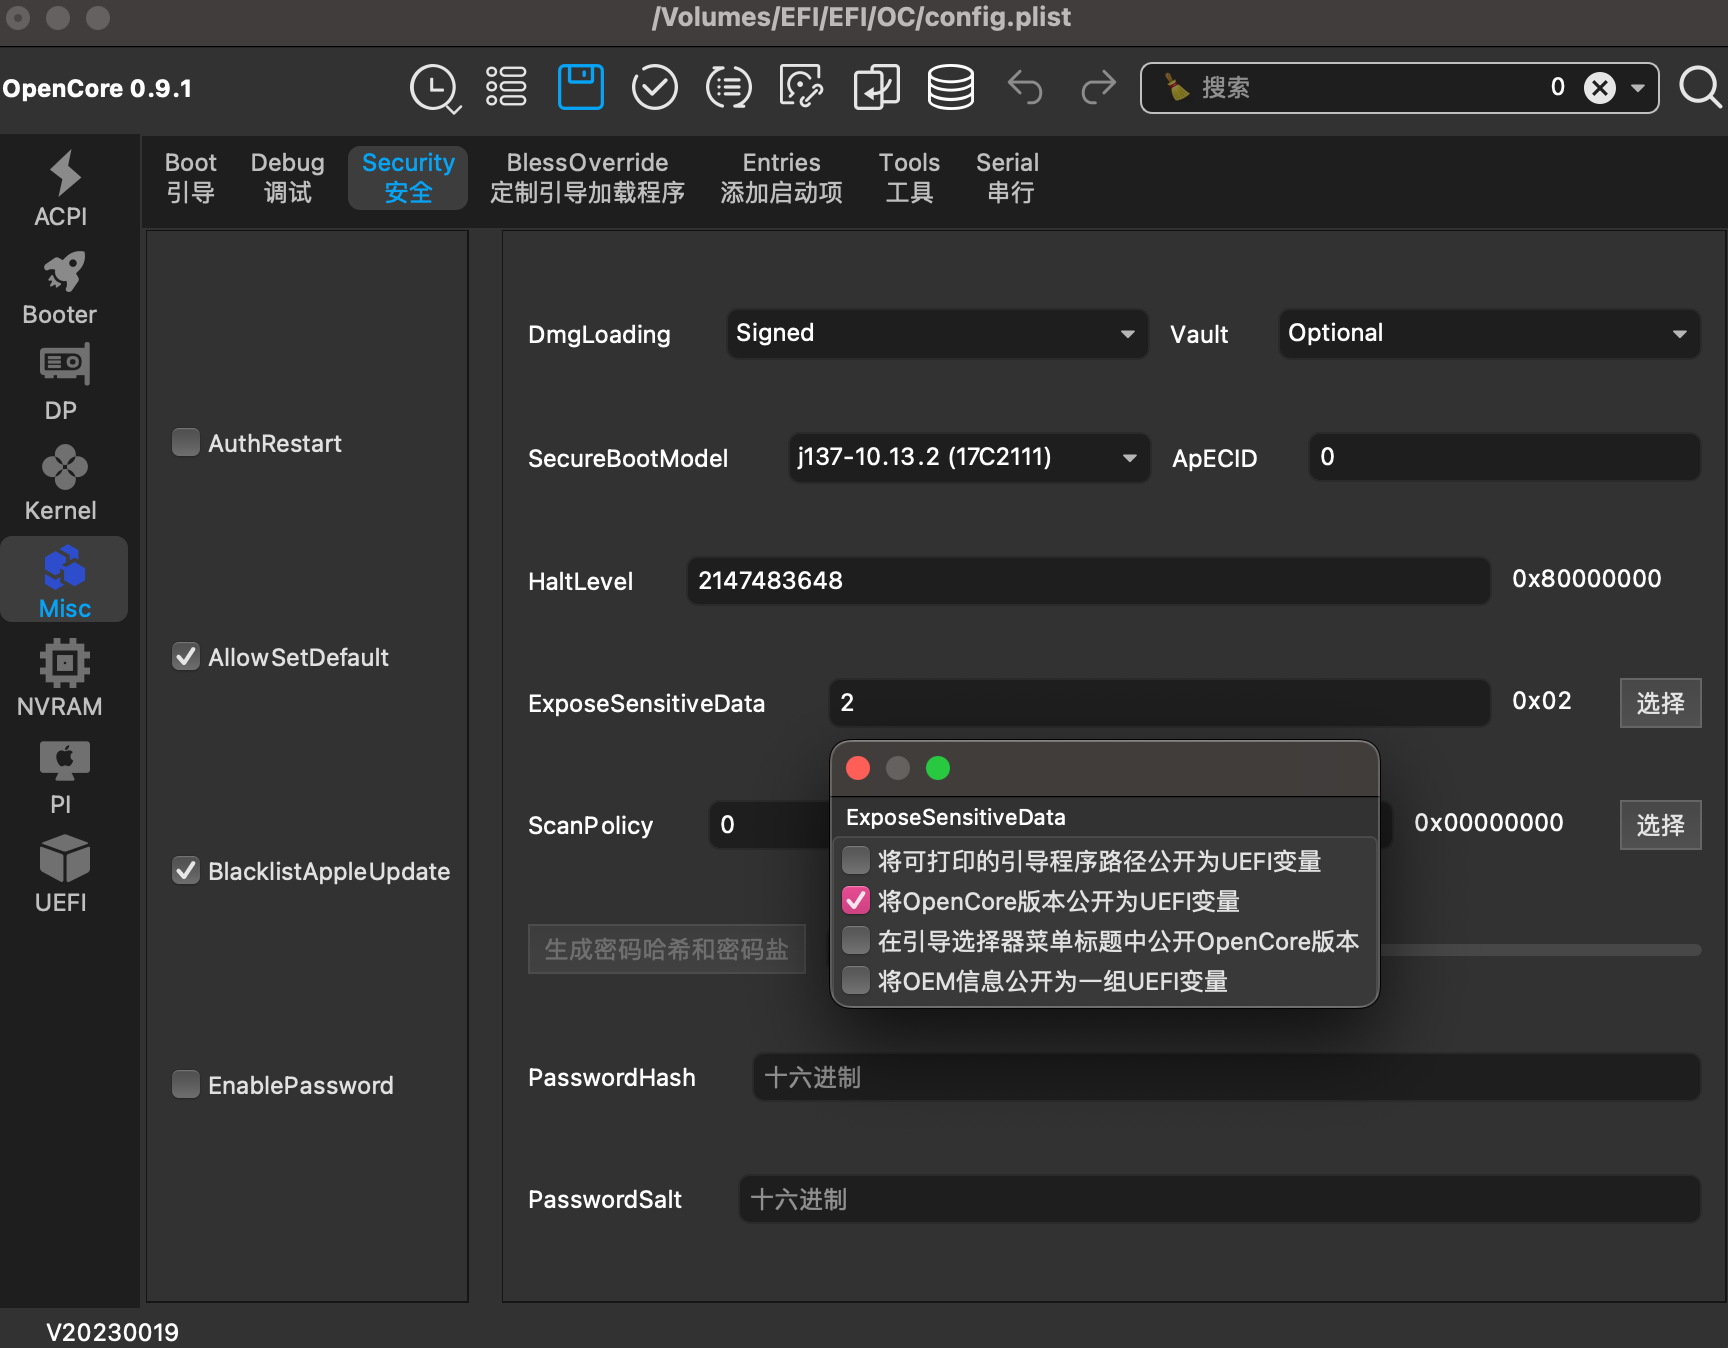Switch to the Boot tab
Viewport: 1728px width, 1348px height.
[x=190, y=177]
